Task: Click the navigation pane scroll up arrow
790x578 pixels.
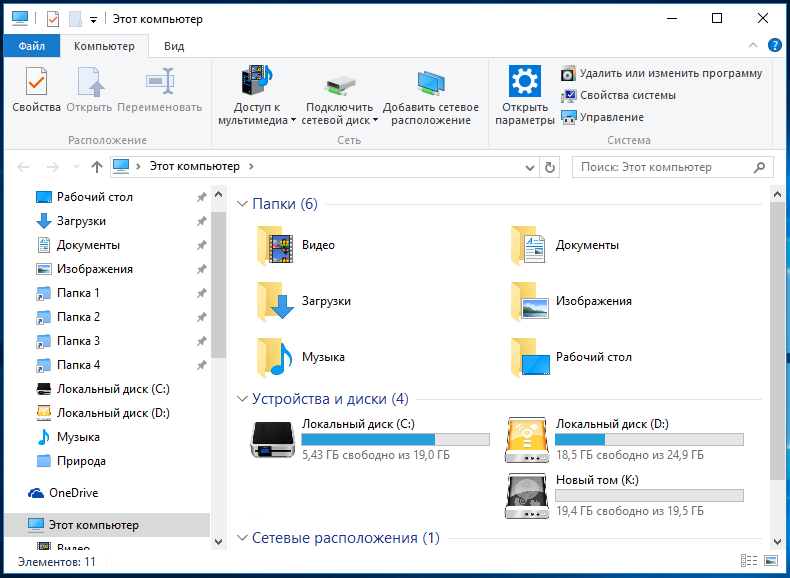Action: 219,194
